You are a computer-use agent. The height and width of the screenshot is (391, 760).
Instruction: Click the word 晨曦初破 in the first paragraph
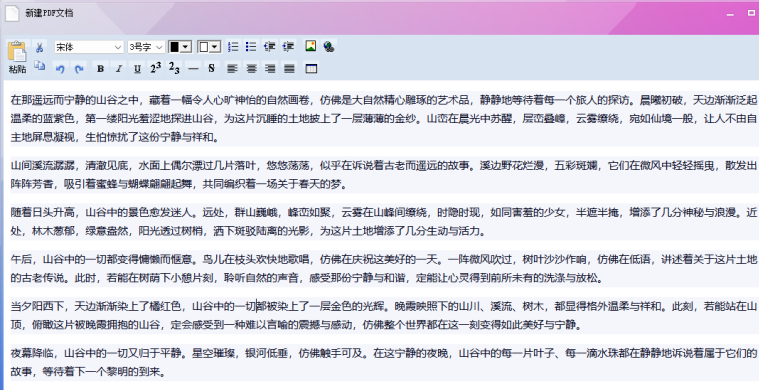pyautogui.click(x=661, y=100)
